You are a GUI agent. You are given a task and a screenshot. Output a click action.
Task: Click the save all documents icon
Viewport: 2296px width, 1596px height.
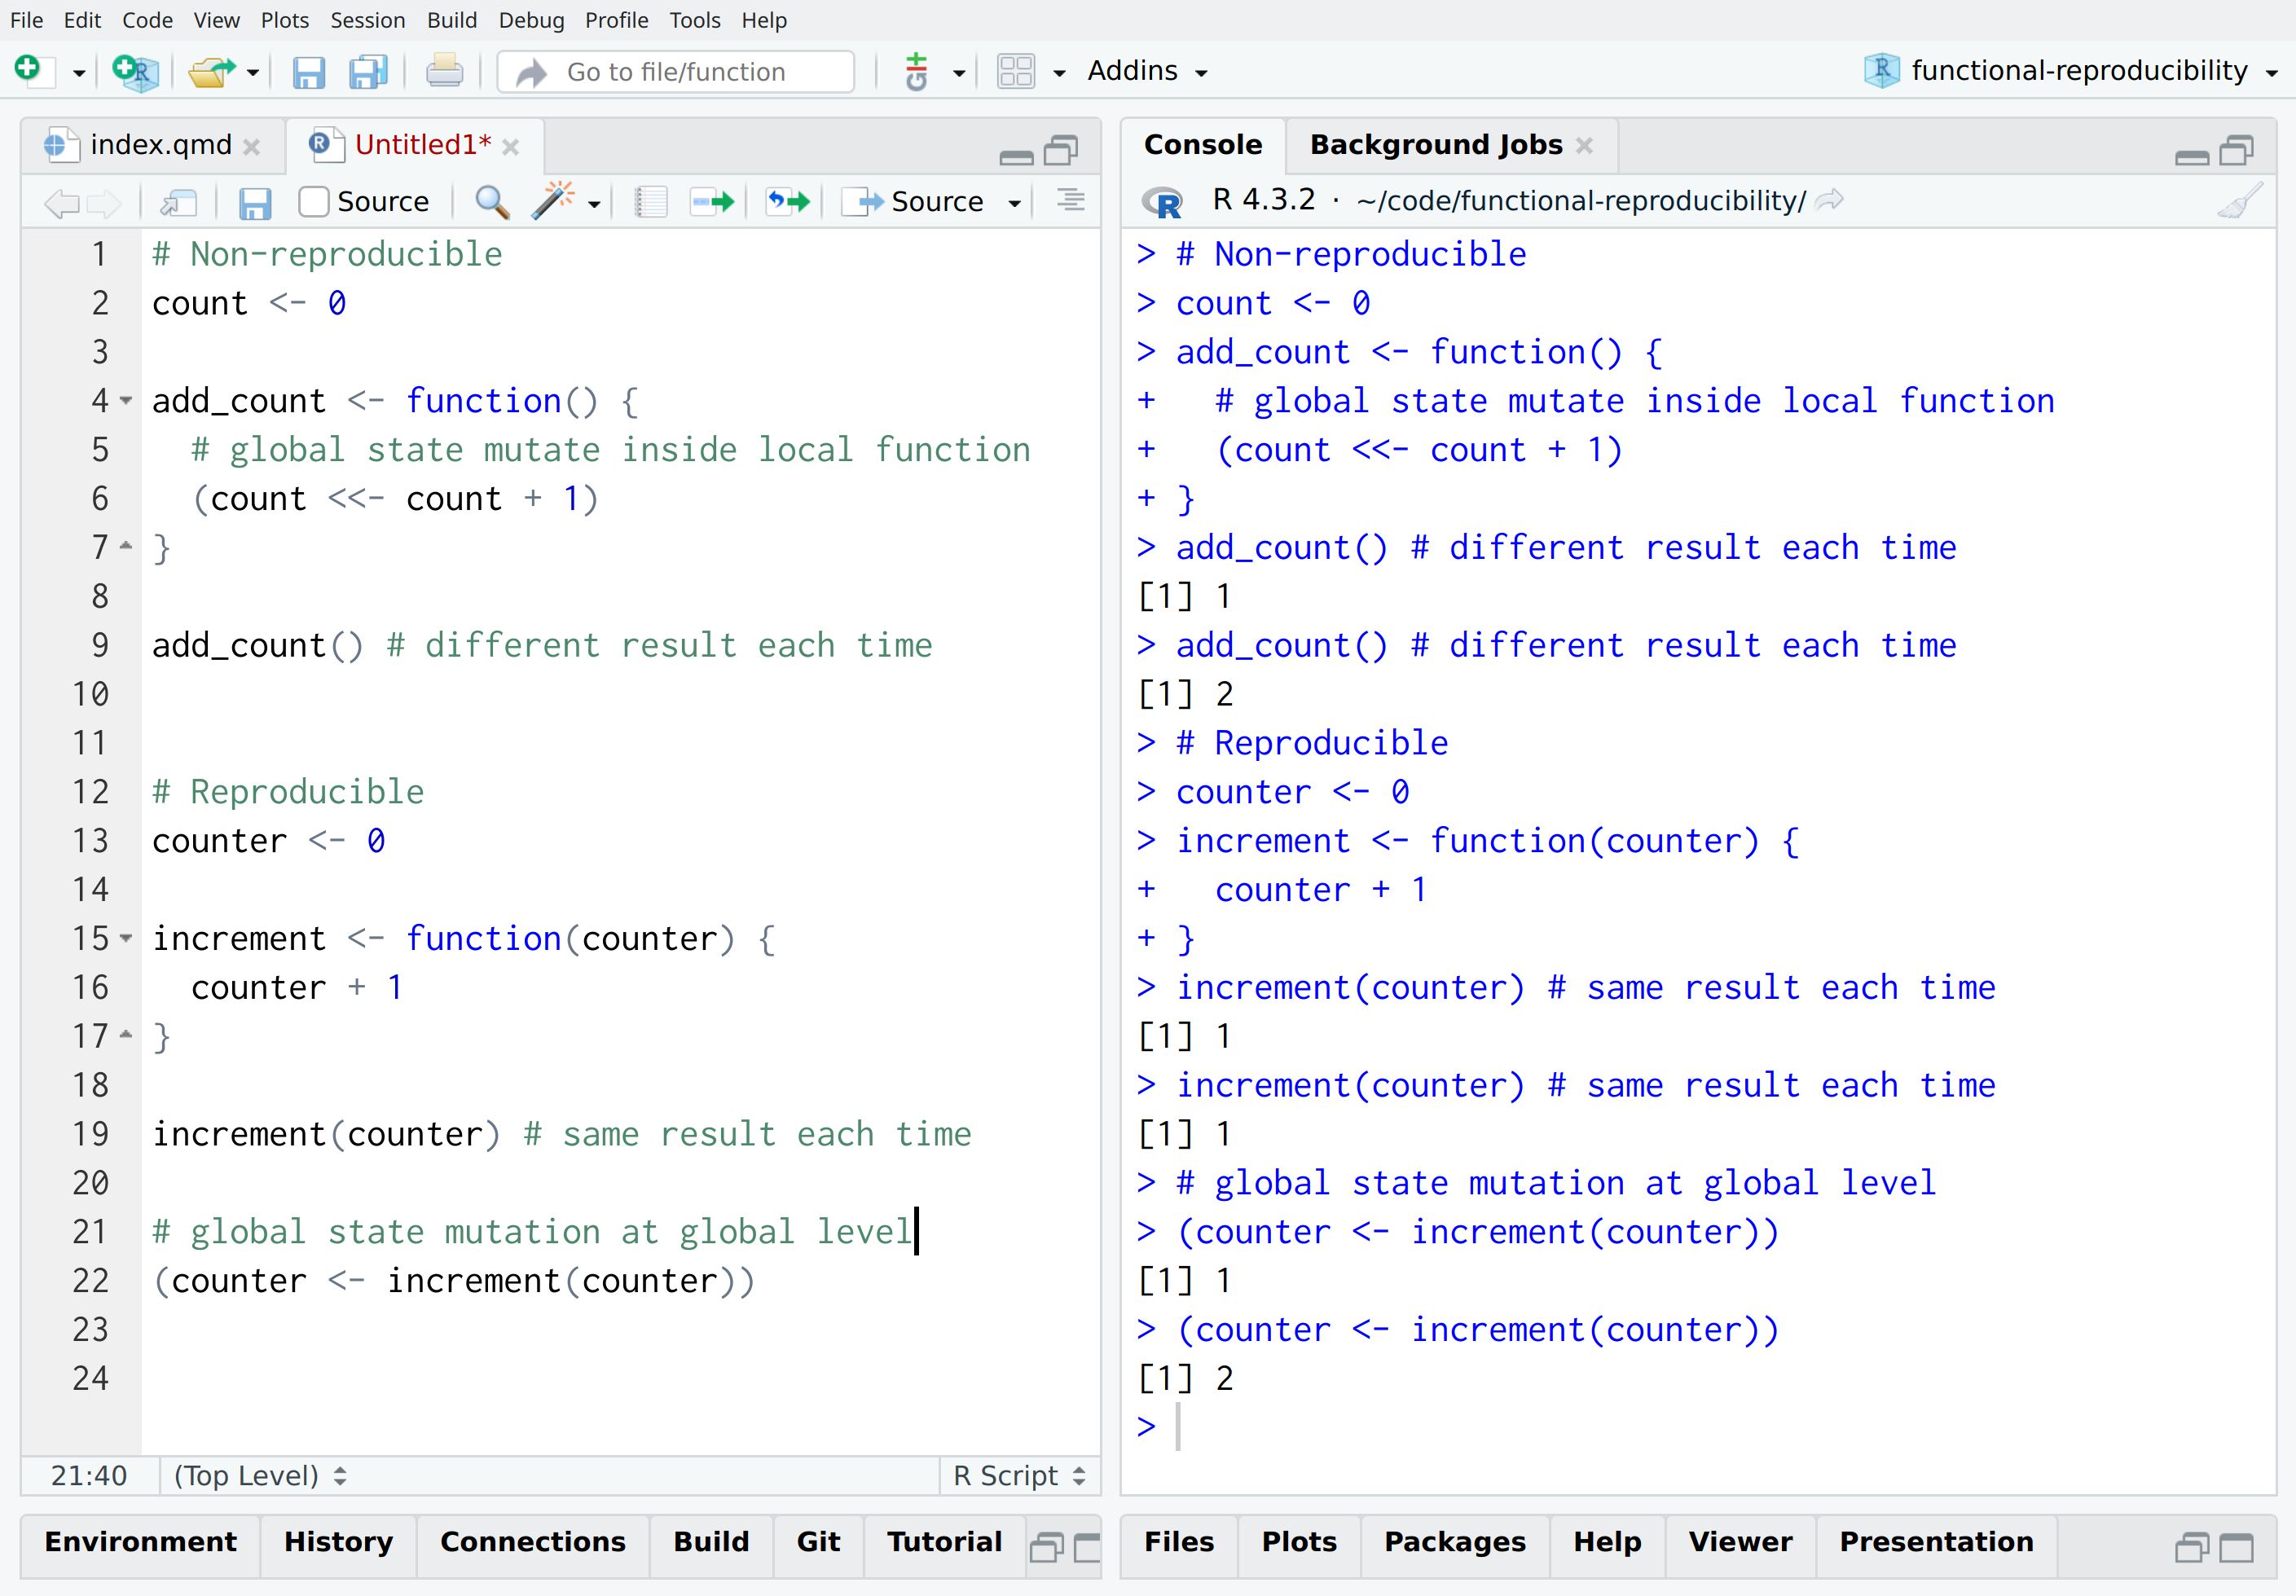(368, 72)
